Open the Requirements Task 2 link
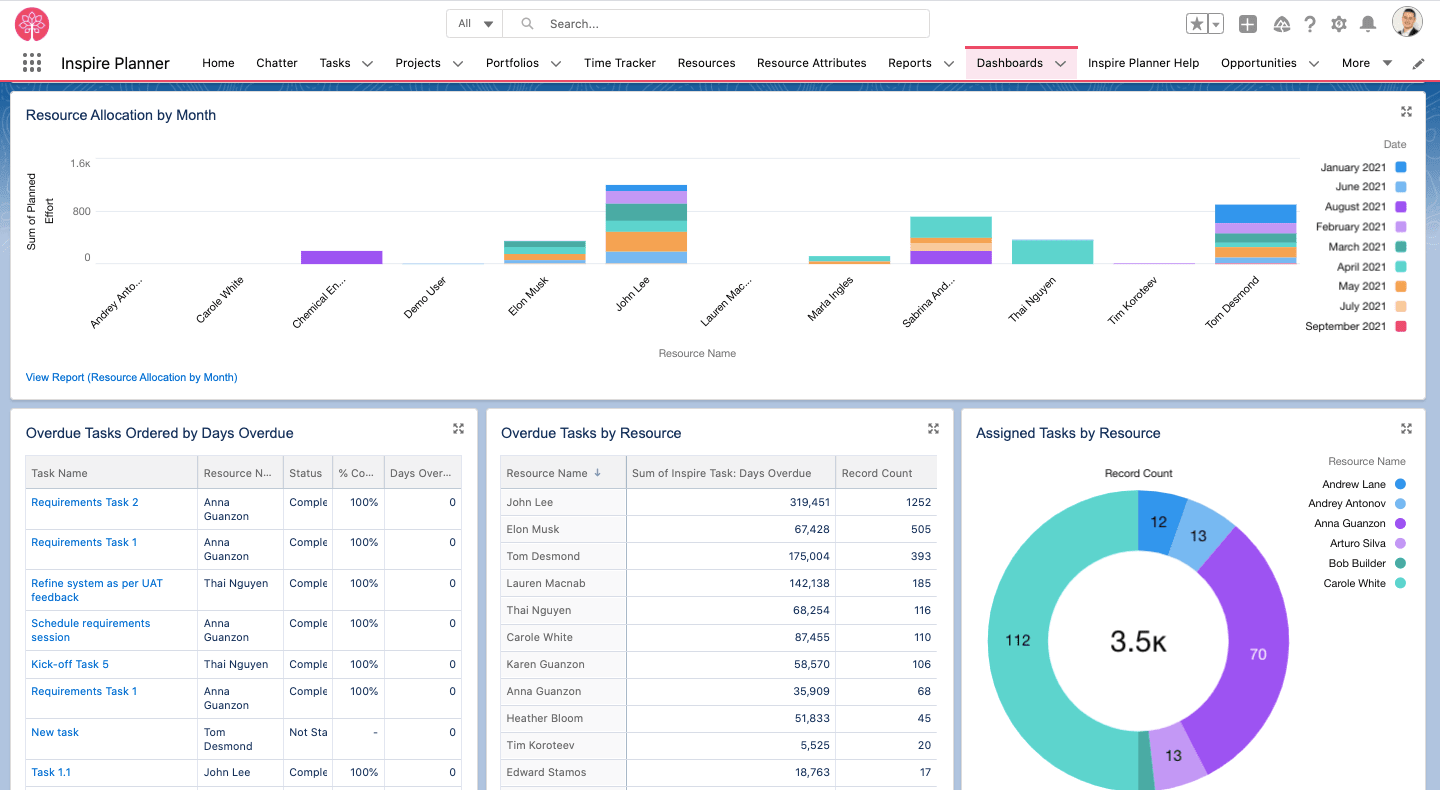Image resolution: width=1440 pixels, height=790 pixels. pos(85,502)
